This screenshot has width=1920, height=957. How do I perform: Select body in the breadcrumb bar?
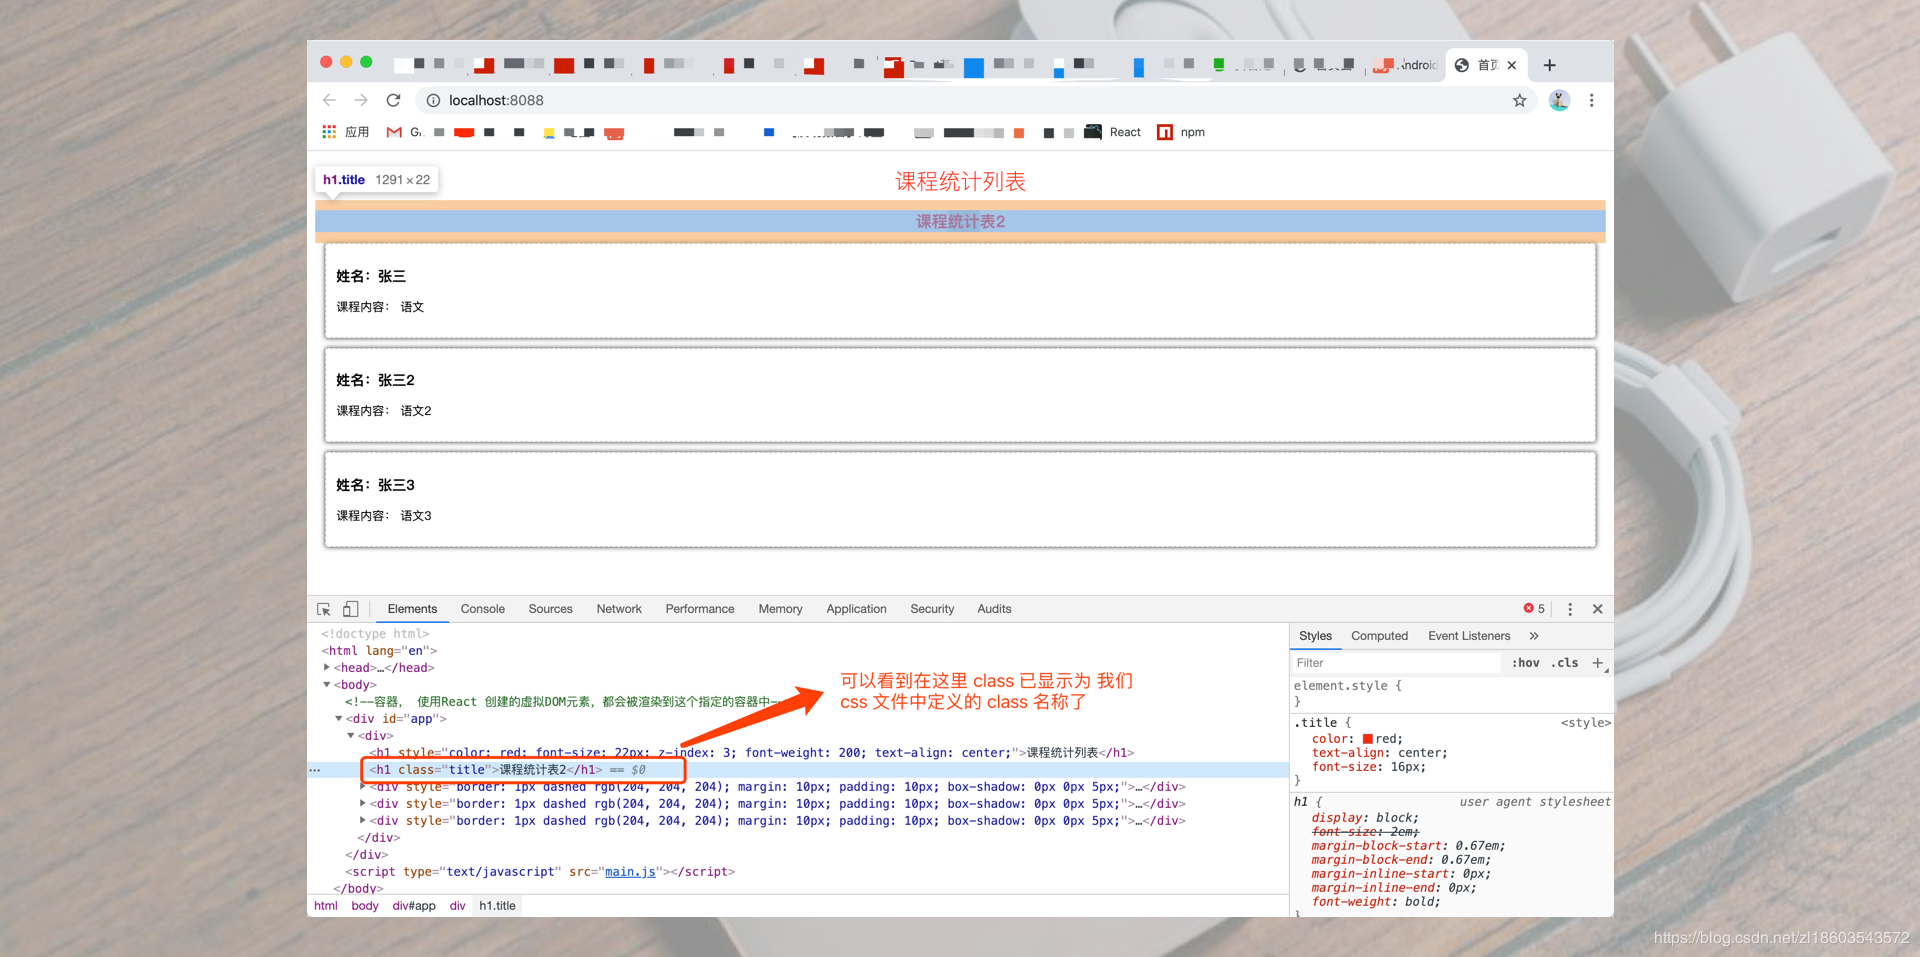pyautogui.click(x=365, y=906)
